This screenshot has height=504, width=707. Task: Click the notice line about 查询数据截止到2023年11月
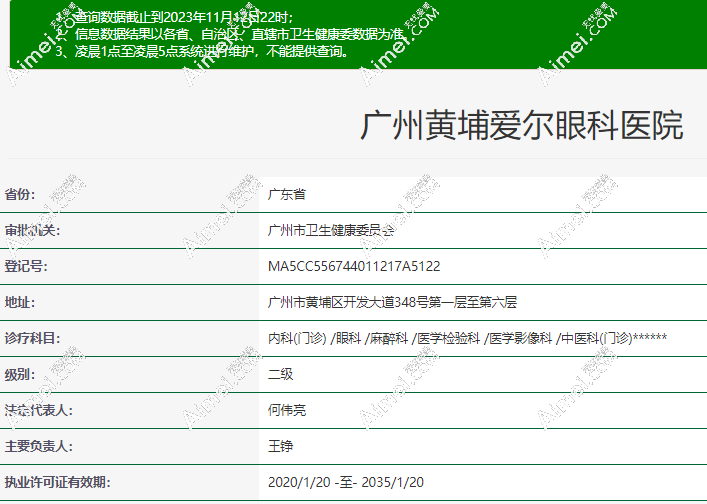174,17
